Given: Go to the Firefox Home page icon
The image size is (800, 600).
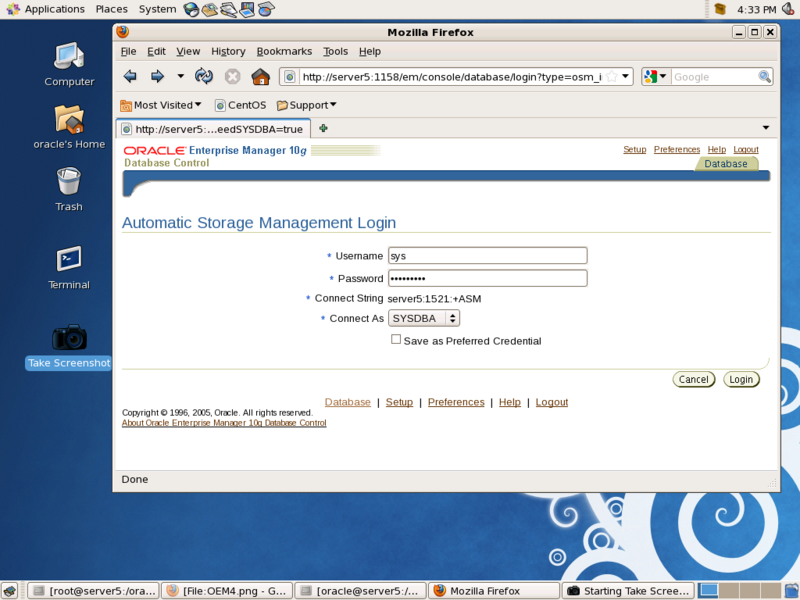Looking at the screenshot, I should click(x=261, y=77).
